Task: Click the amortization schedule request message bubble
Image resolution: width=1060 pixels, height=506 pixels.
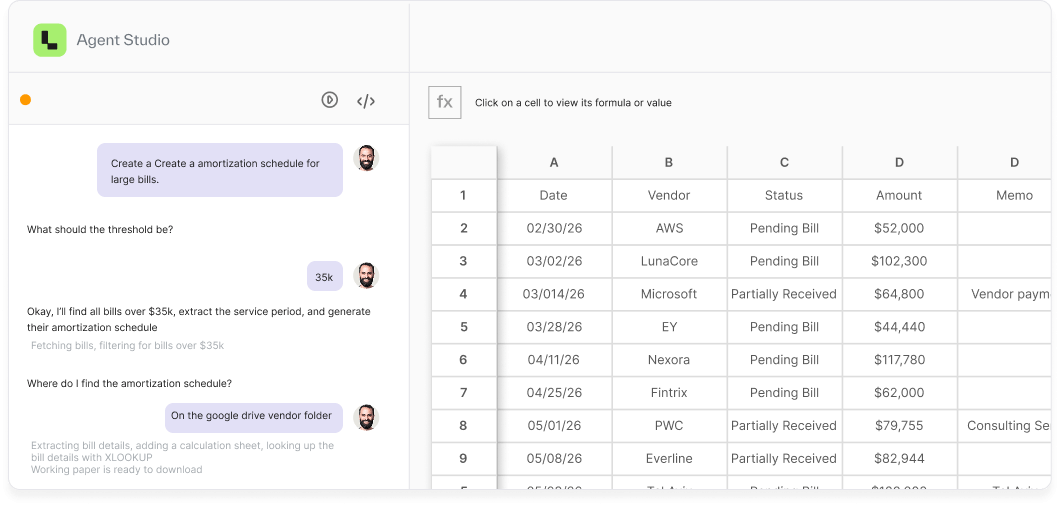Action: click(x=220, y=170)
